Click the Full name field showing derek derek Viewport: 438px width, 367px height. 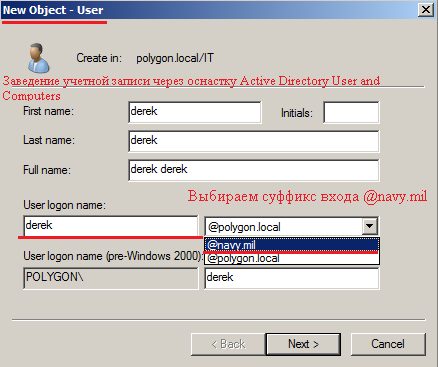coord(254,170)
